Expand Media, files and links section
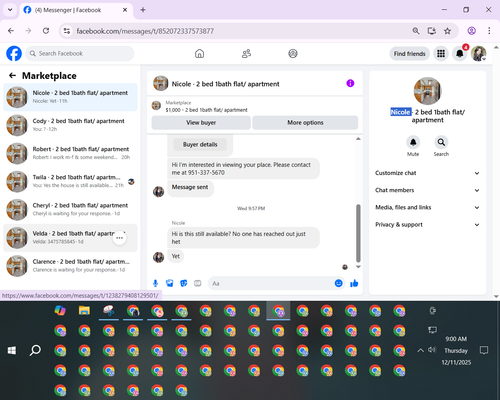The width and height of the screenshot is (500, 400). (x=427, y=207)
